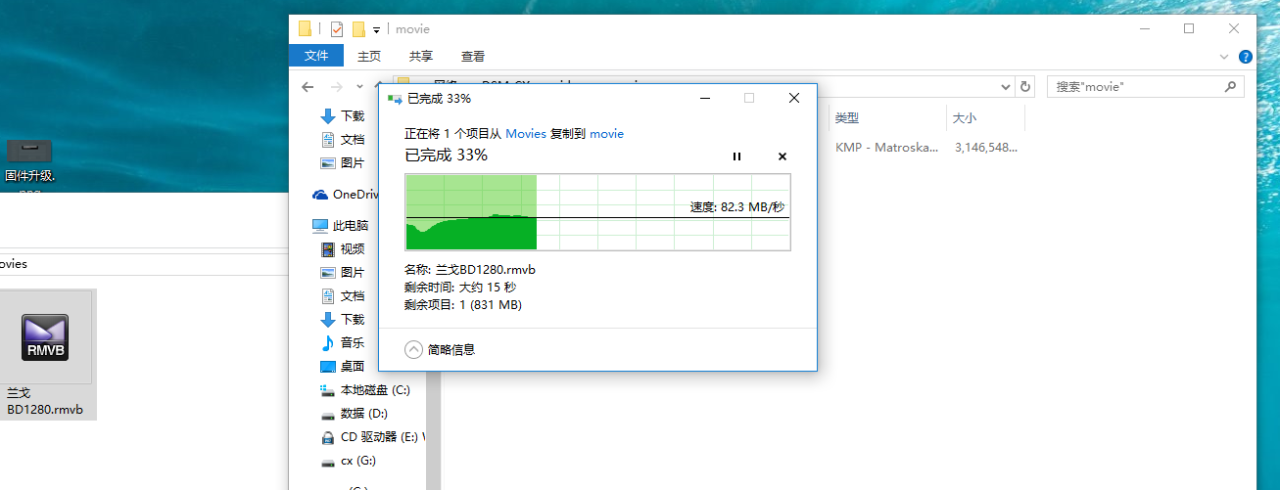
Task: Select 本地磁盘 (C:) drive
Action: [365, 389]
